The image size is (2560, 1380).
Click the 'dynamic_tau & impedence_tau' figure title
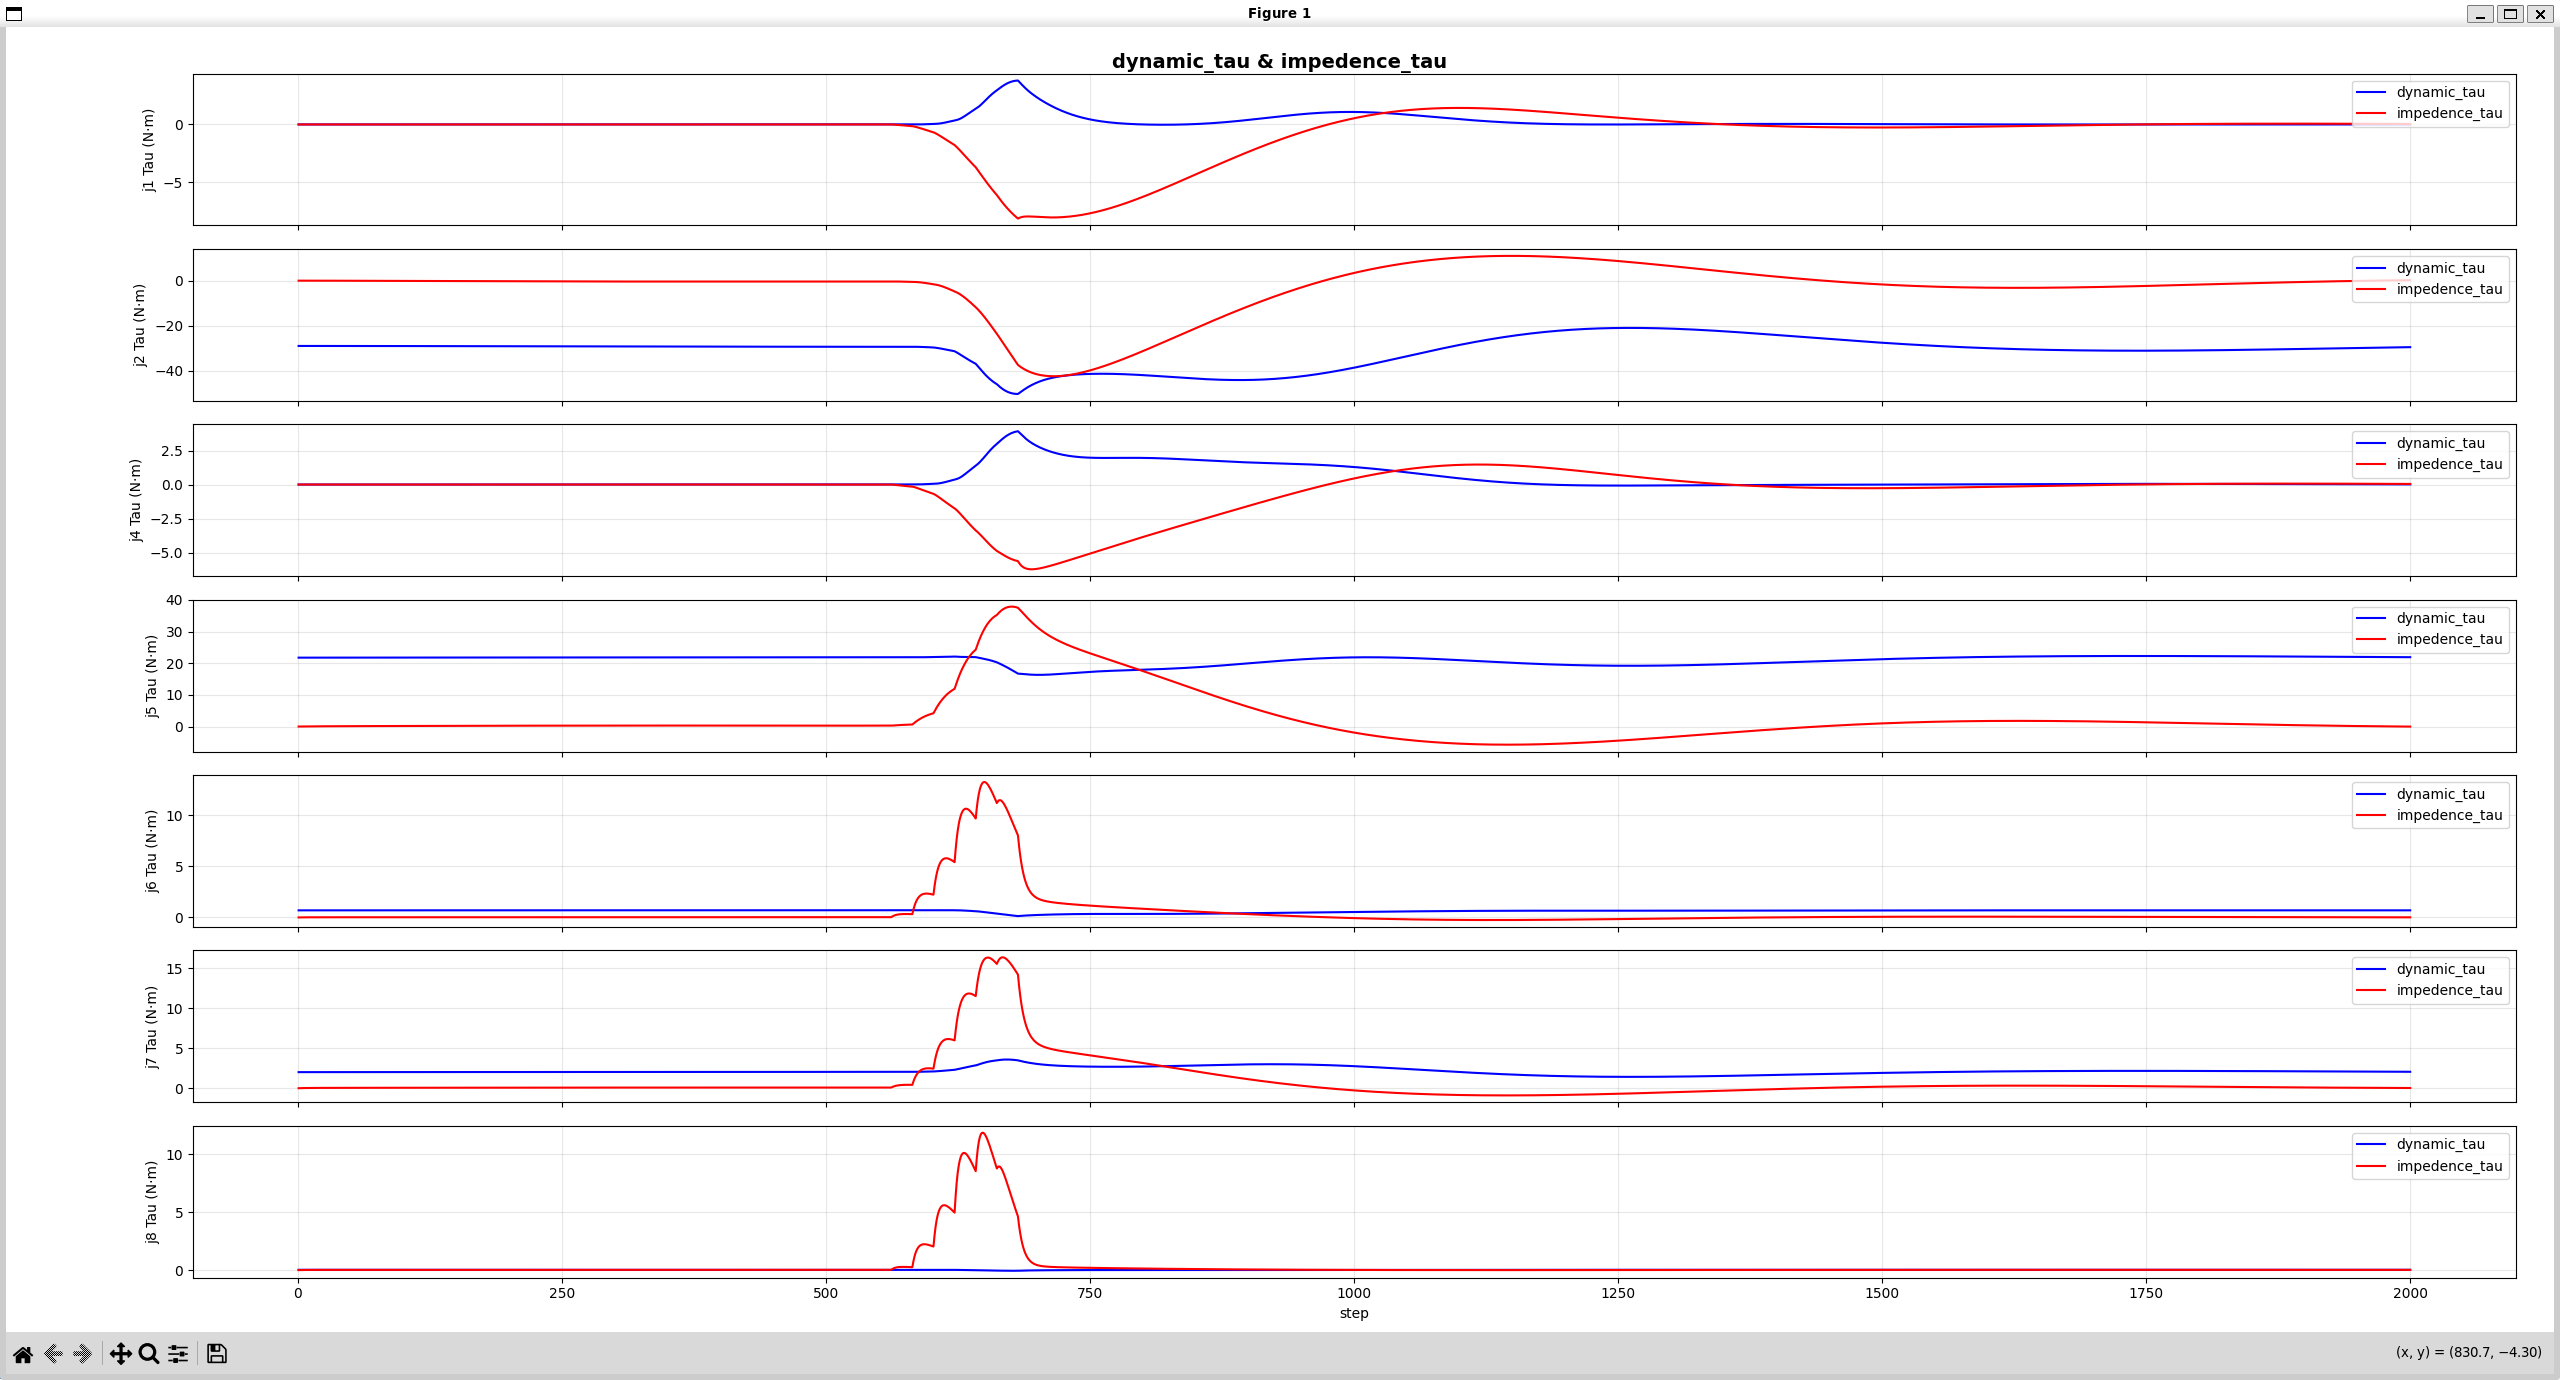[1278, 61]
